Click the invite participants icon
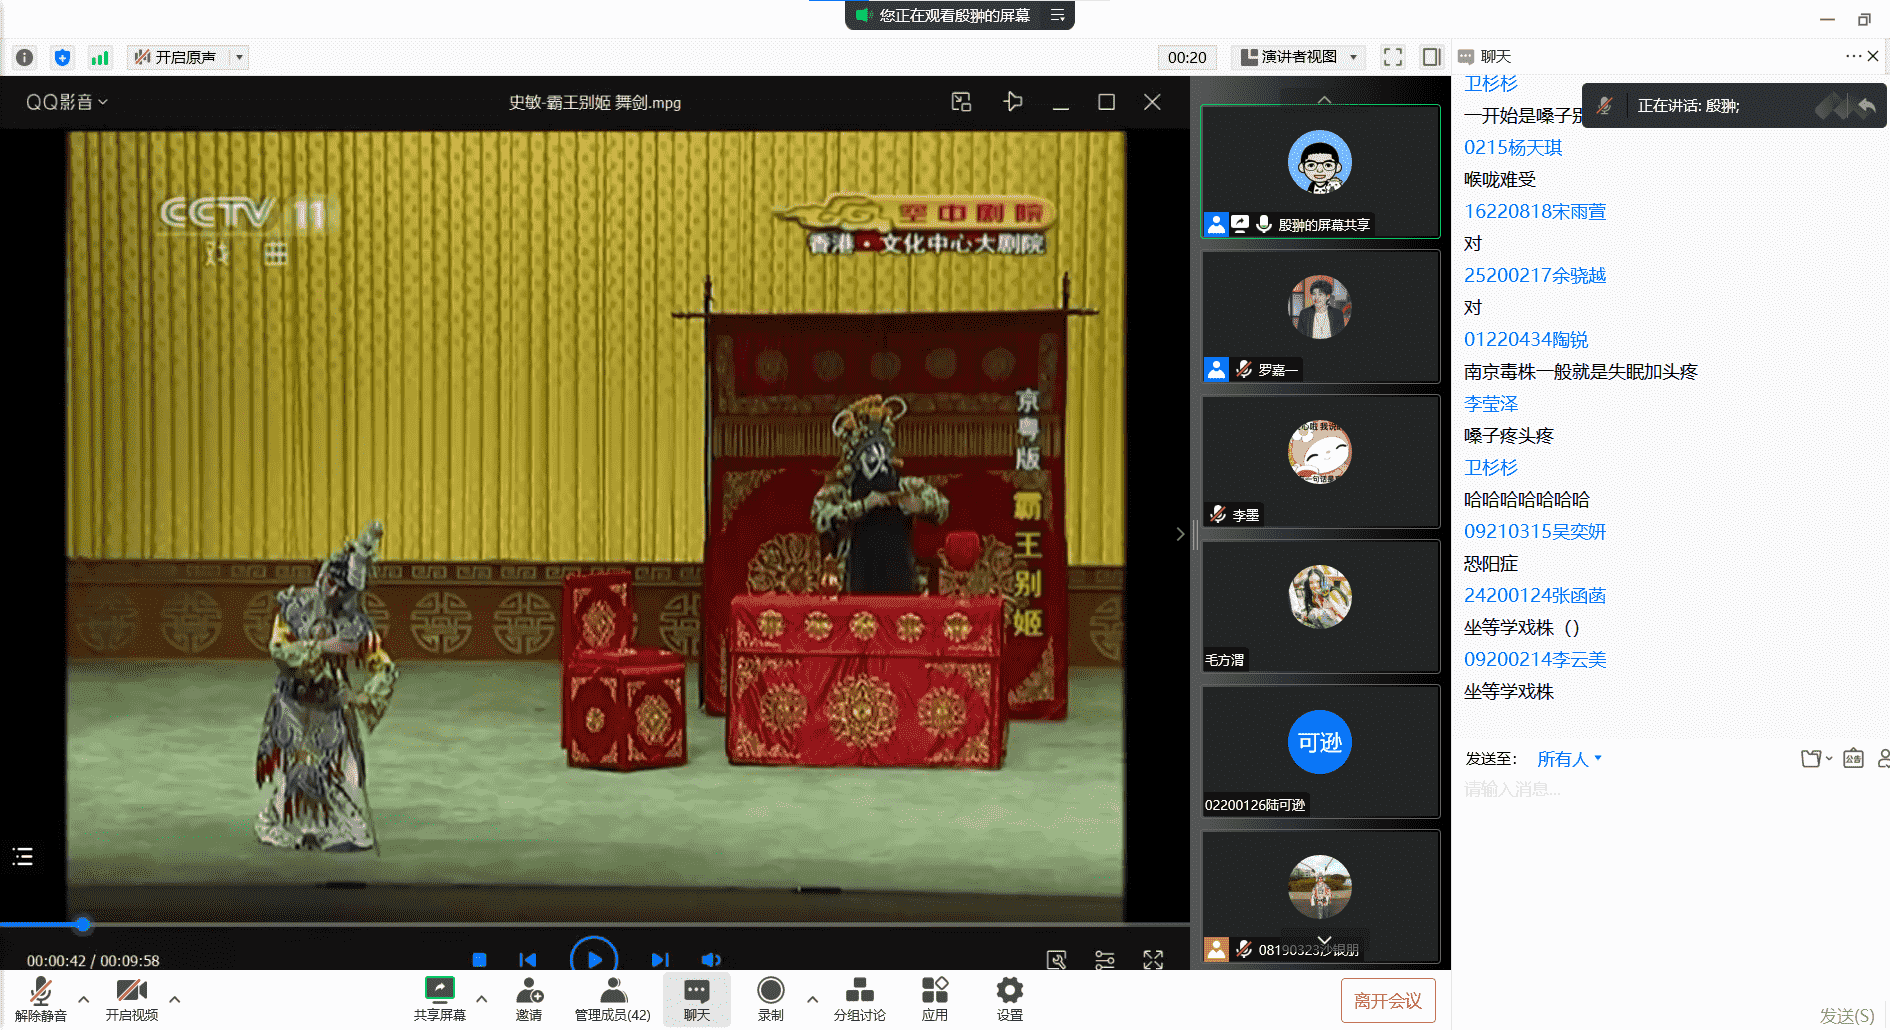 point(529,998)
